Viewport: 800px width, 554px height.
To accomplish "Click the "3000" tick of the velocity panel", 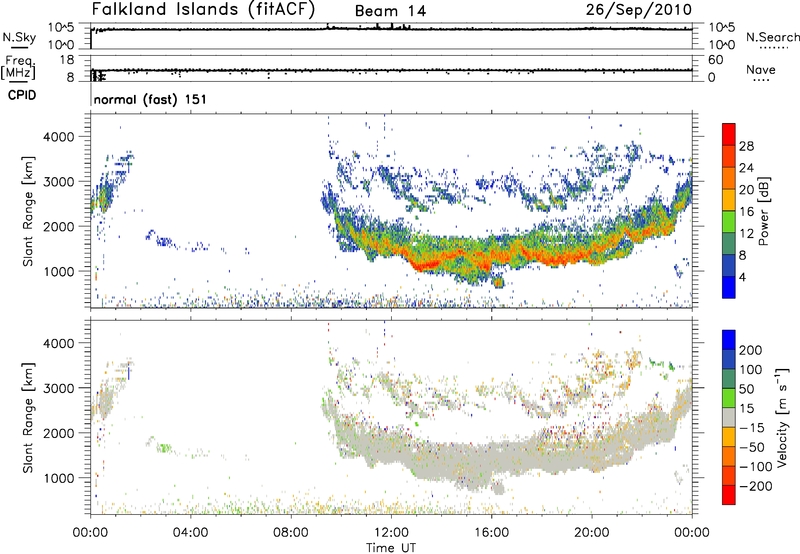I will click(x=58, y=388).
